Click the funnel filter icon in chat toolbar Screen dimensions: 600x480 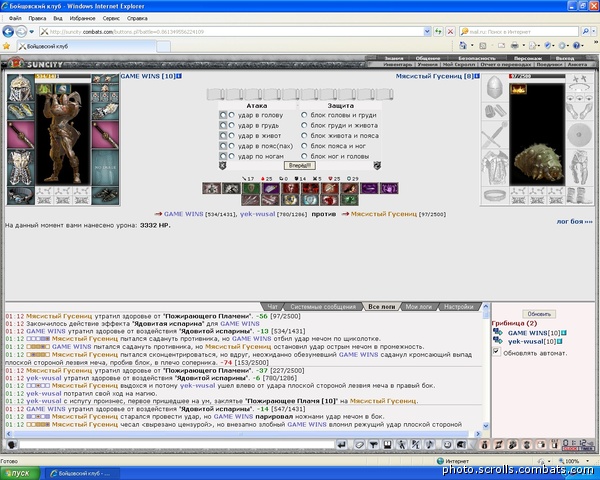coord(373,444)
